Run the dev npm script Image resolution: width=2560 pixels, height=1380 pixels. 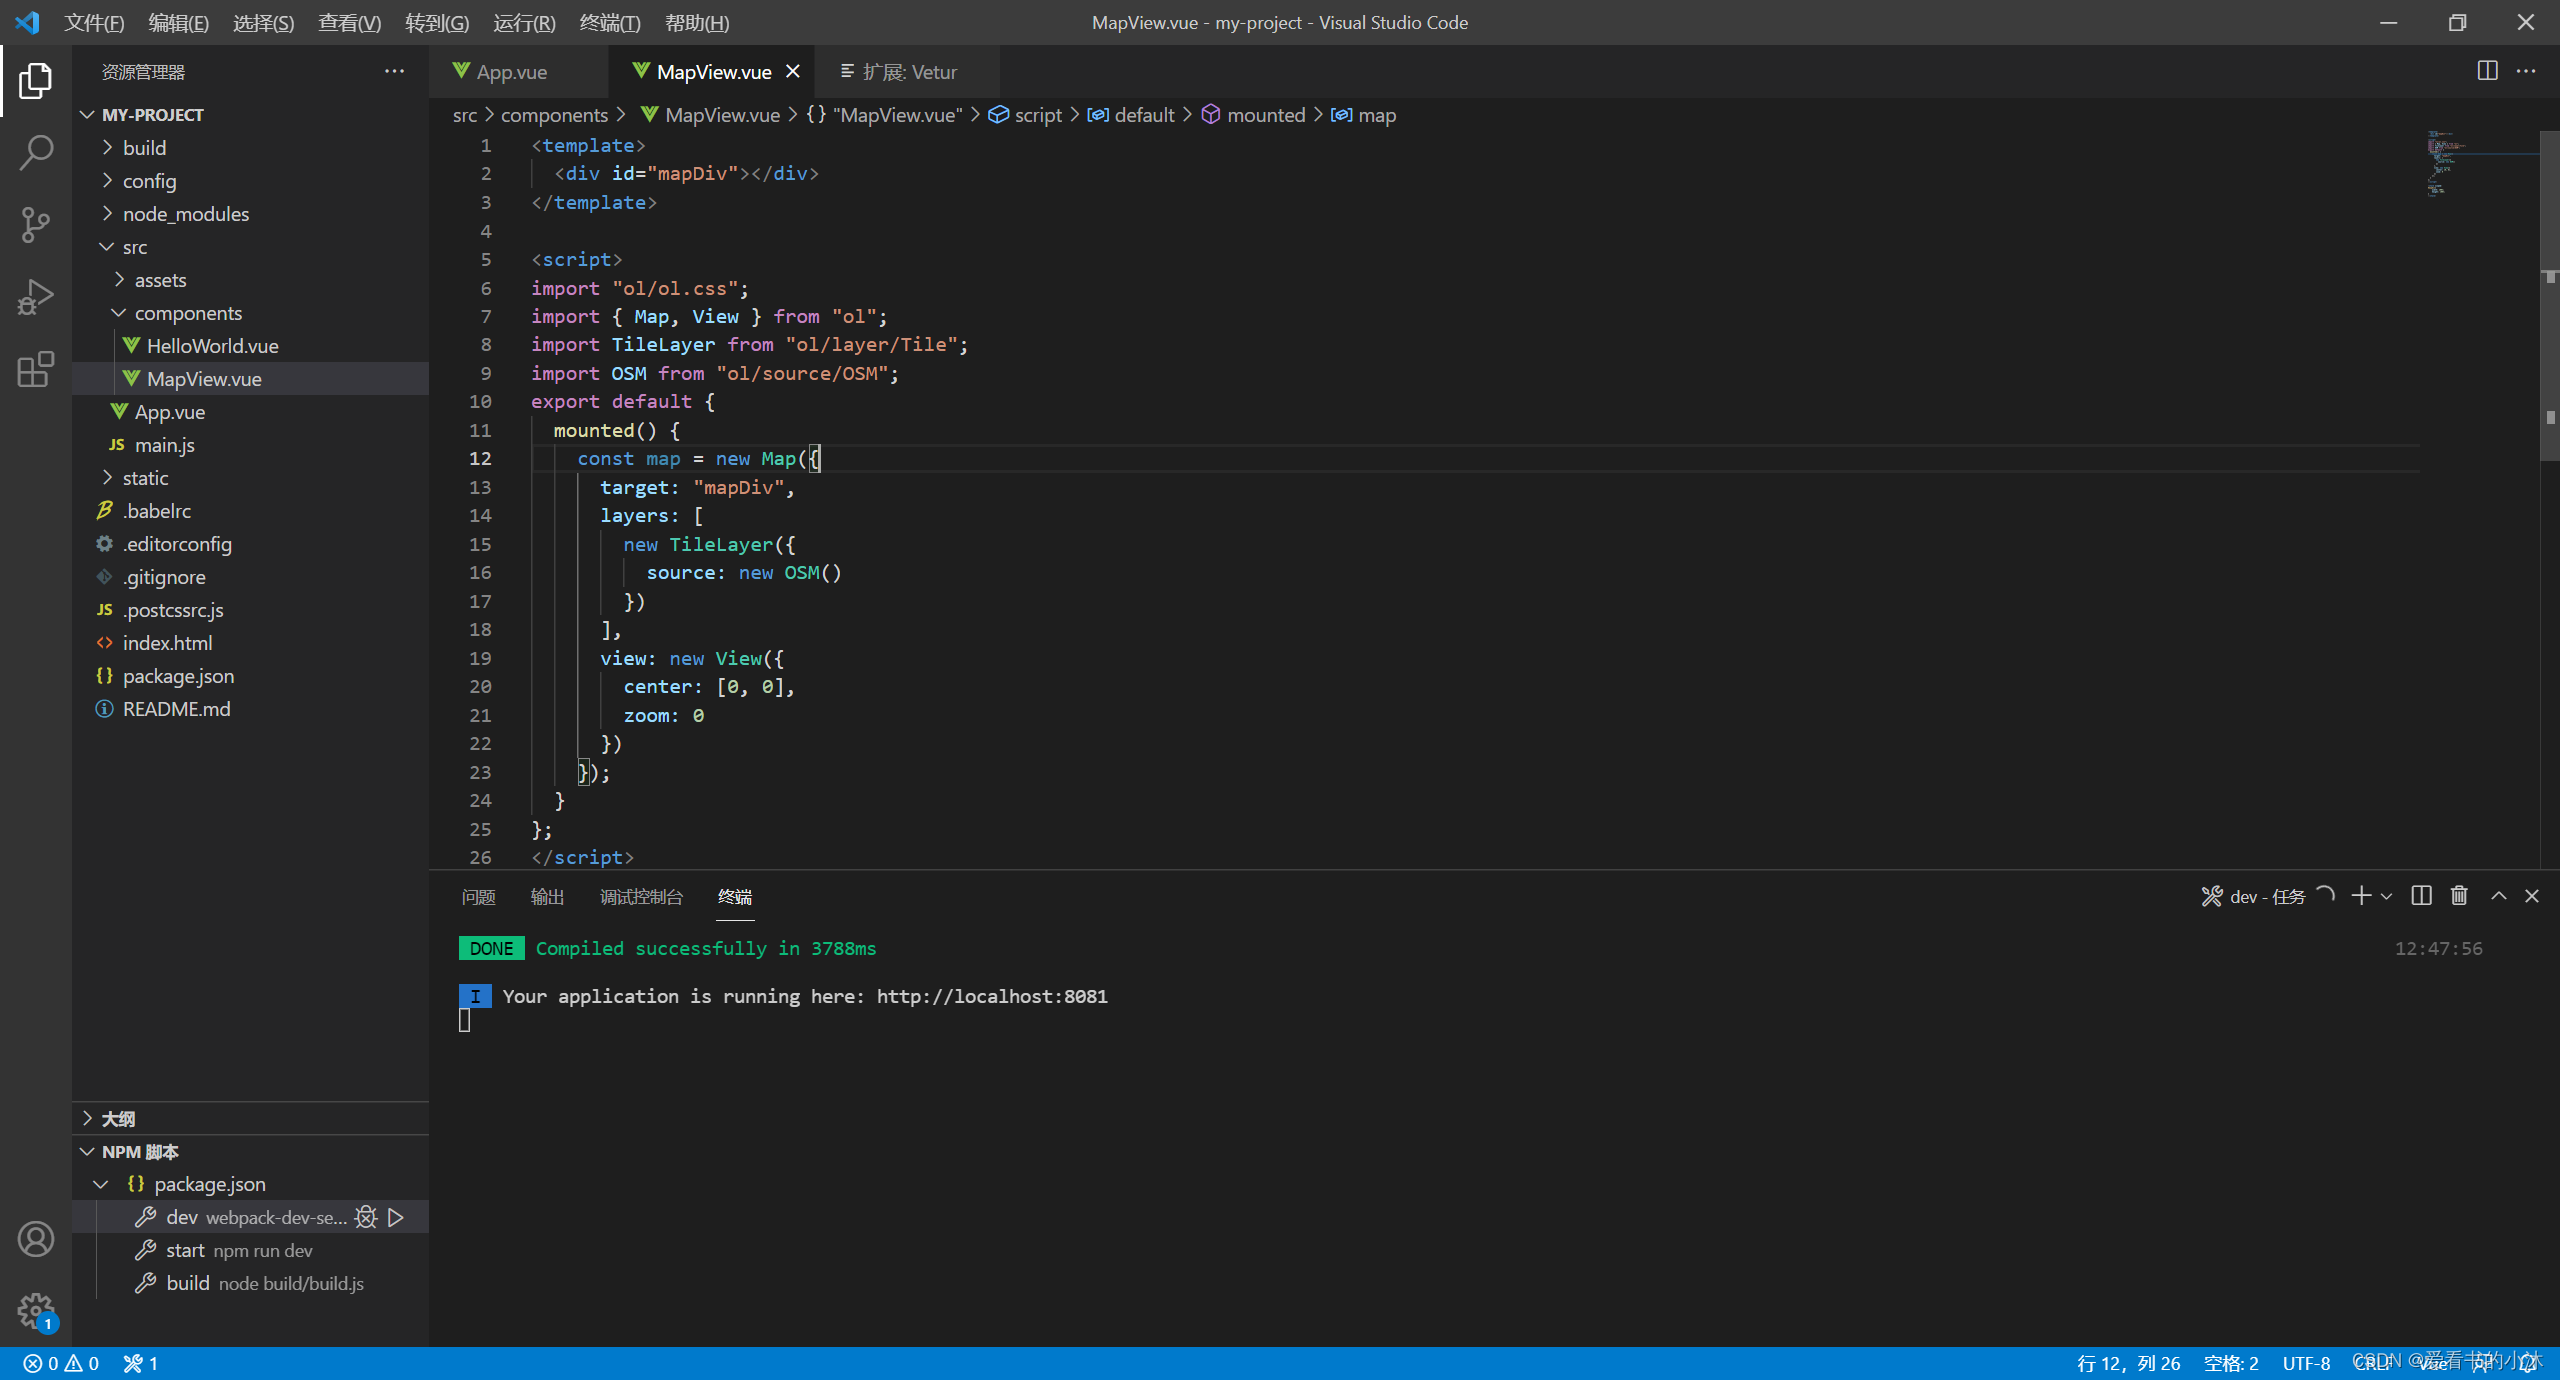click(x=396, y=1217)
